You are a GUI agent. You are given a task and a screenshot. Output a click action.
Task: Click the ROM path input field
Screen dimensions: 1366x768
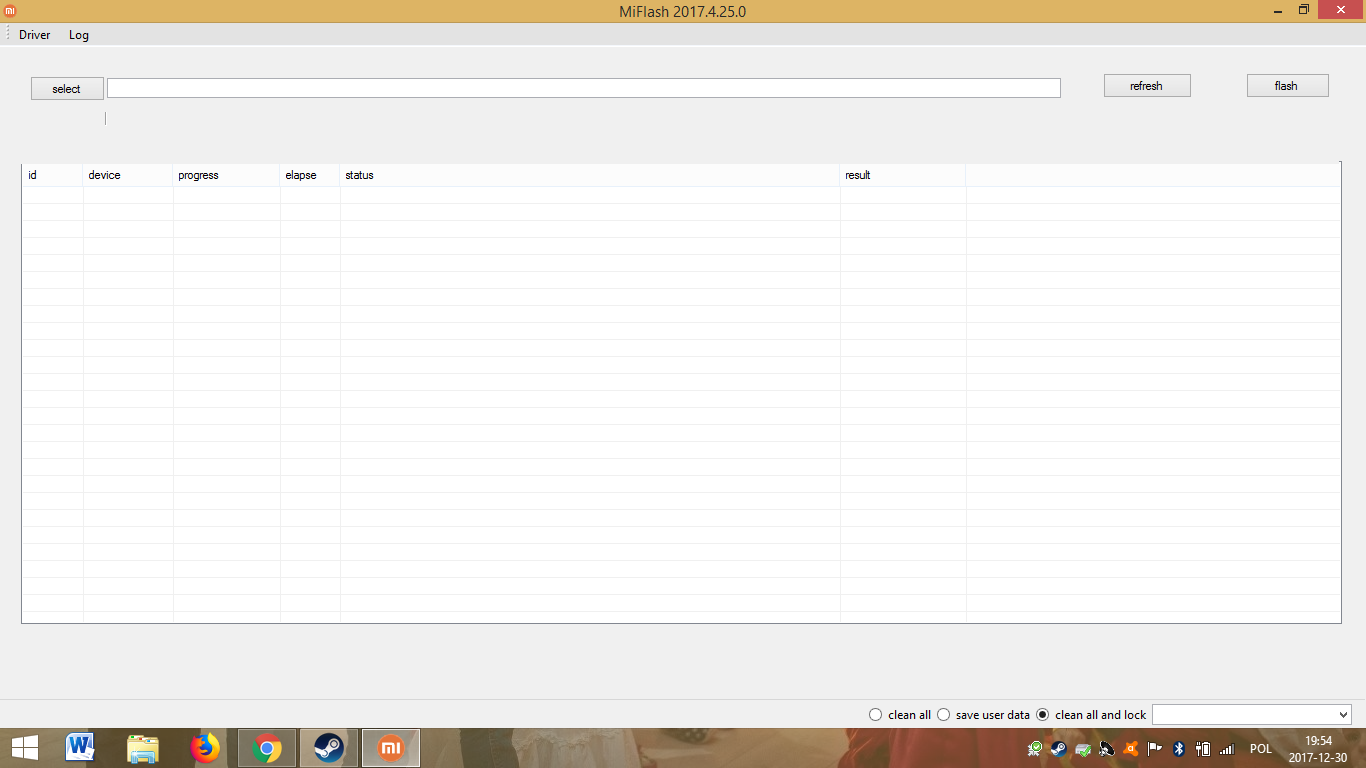[583, 88]
